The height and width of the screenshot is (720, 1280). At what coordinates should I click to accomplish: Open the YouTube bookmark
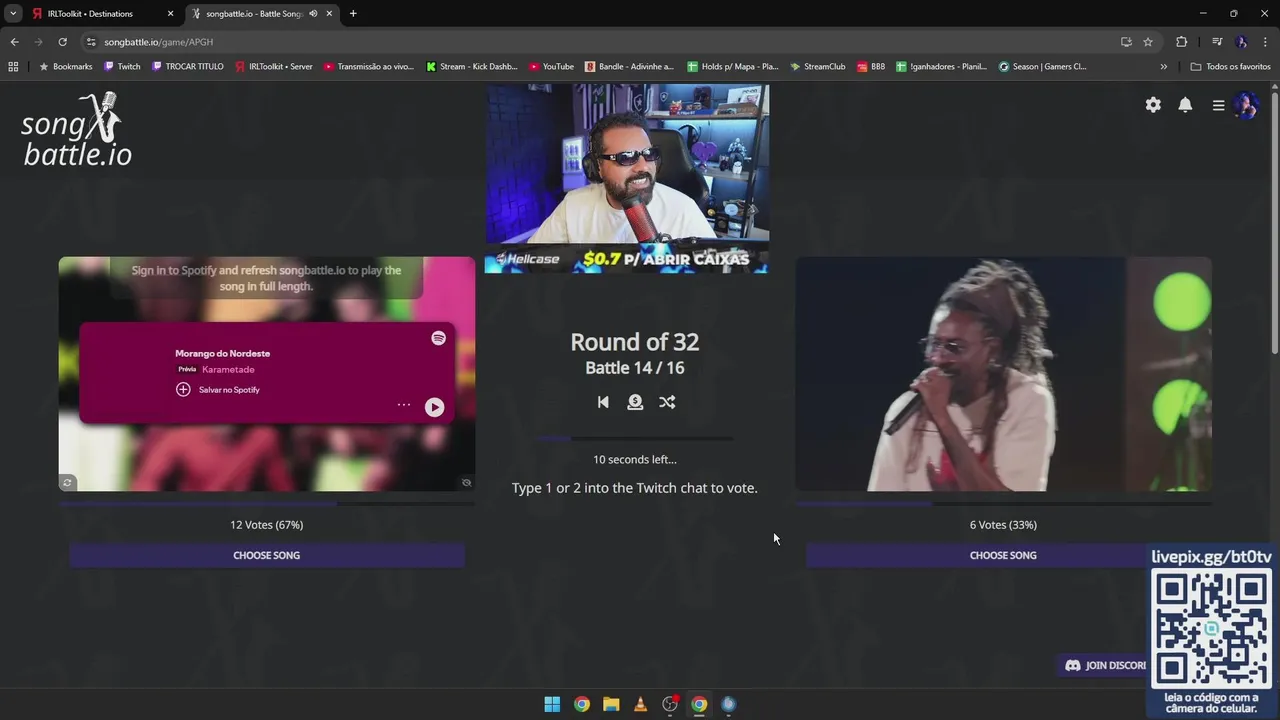(x=551, y=67)
